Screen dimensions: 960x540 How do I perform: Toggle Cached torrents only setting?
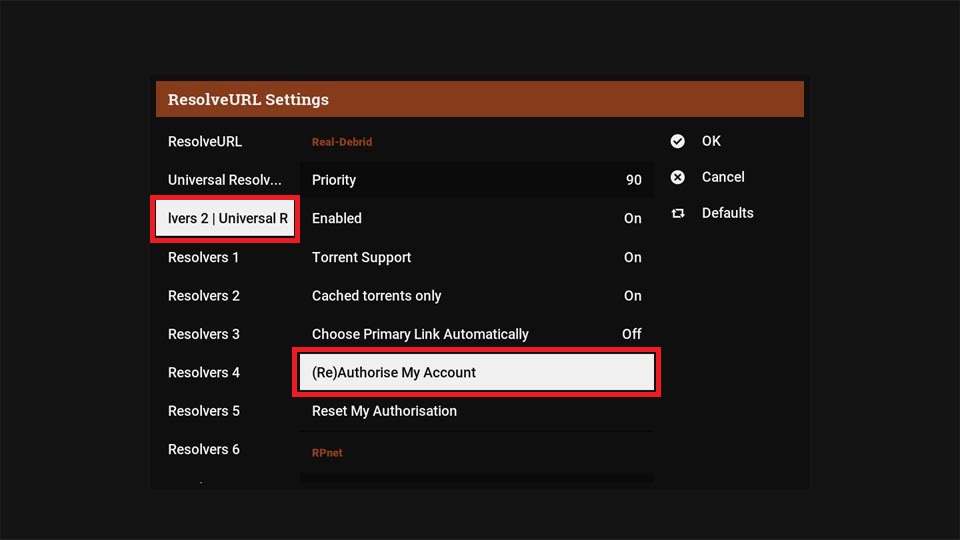[x=476, y=296]
